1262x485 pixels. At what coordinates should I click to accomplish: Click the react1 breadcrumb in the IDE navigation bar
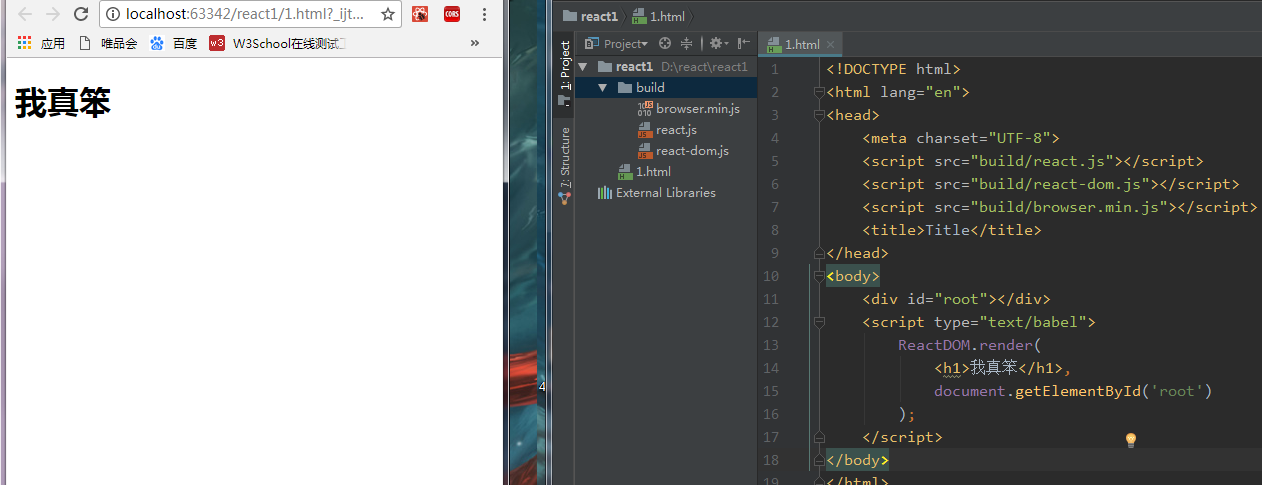[x=591, y=16]
